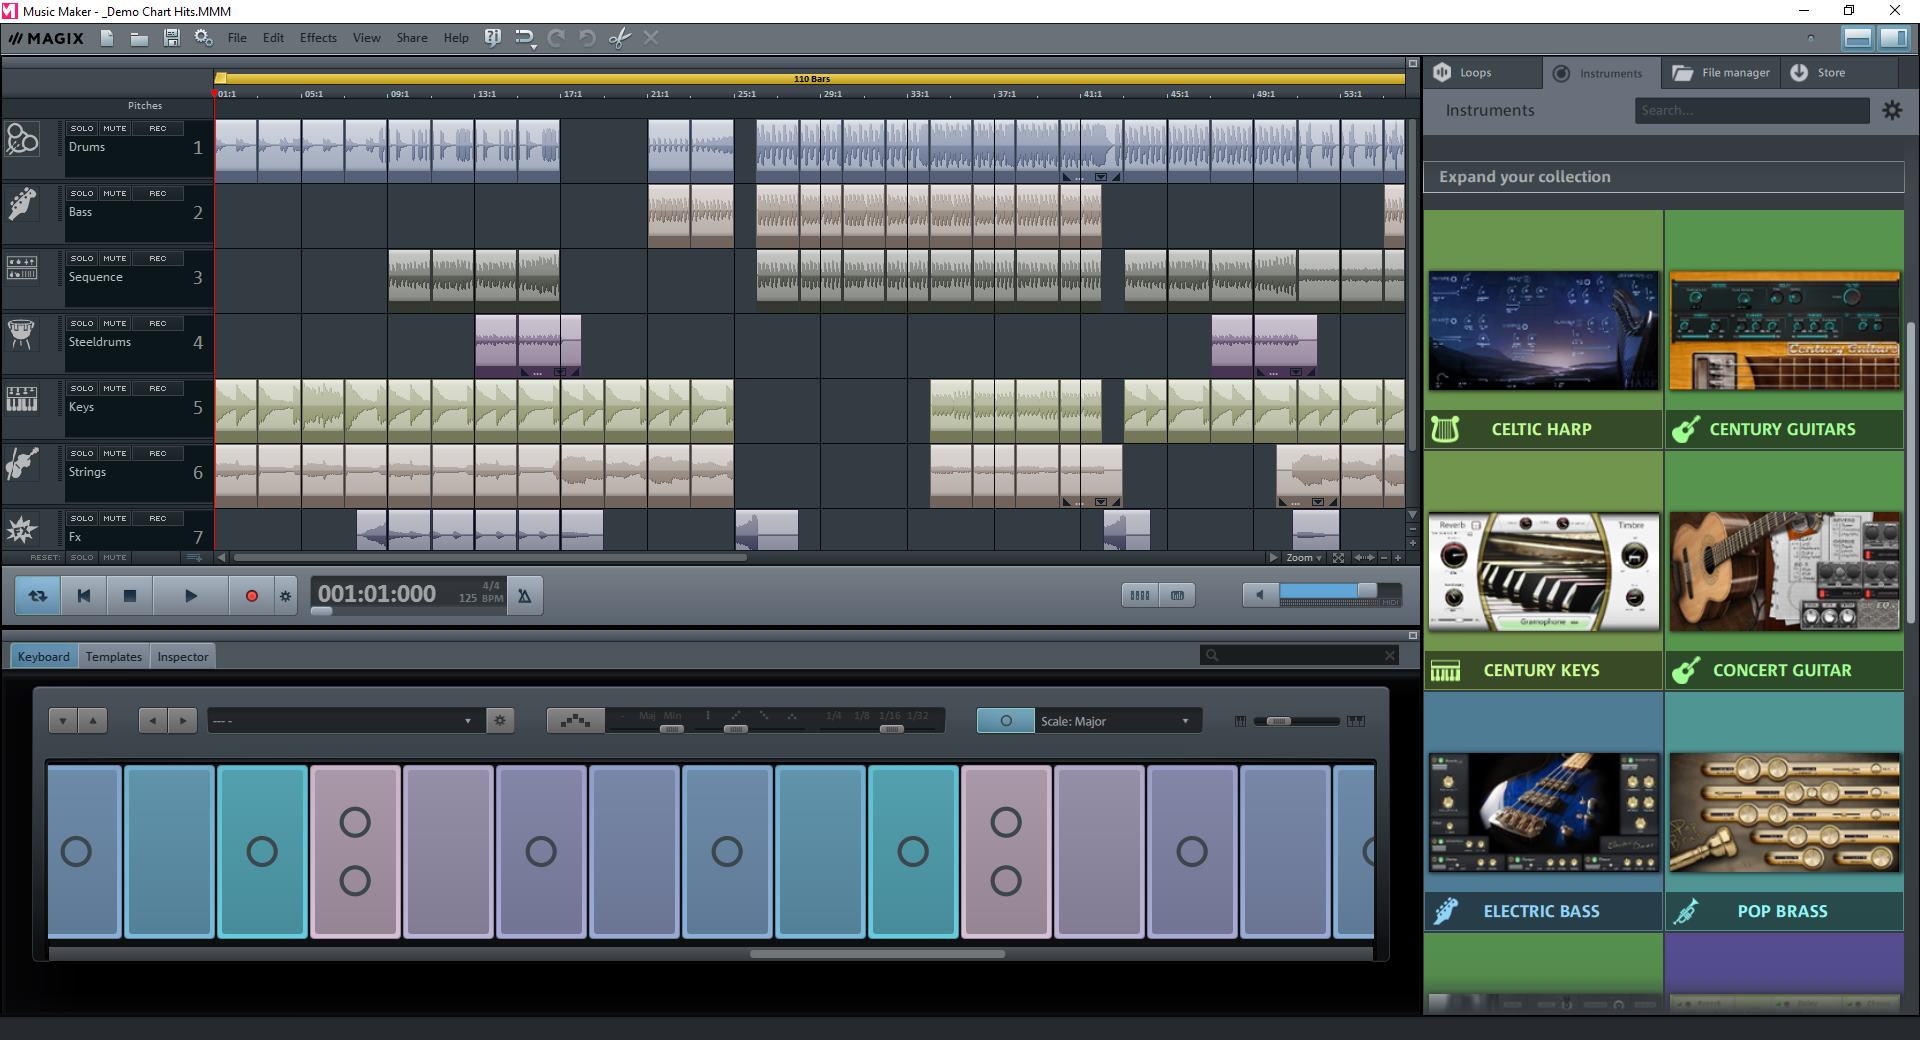Click the record button
Viewport: 1920px width, 1040px height.
click(251, 596)
